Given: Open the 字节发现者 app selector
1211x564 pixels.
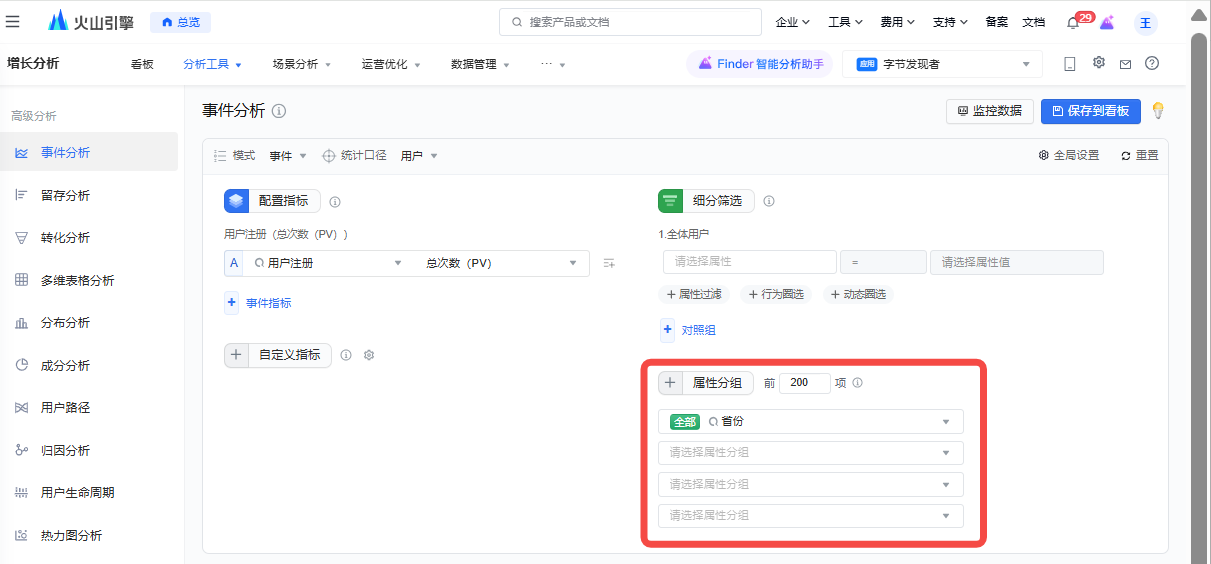Looking at the screenshot, I should (x=942, y=64).
